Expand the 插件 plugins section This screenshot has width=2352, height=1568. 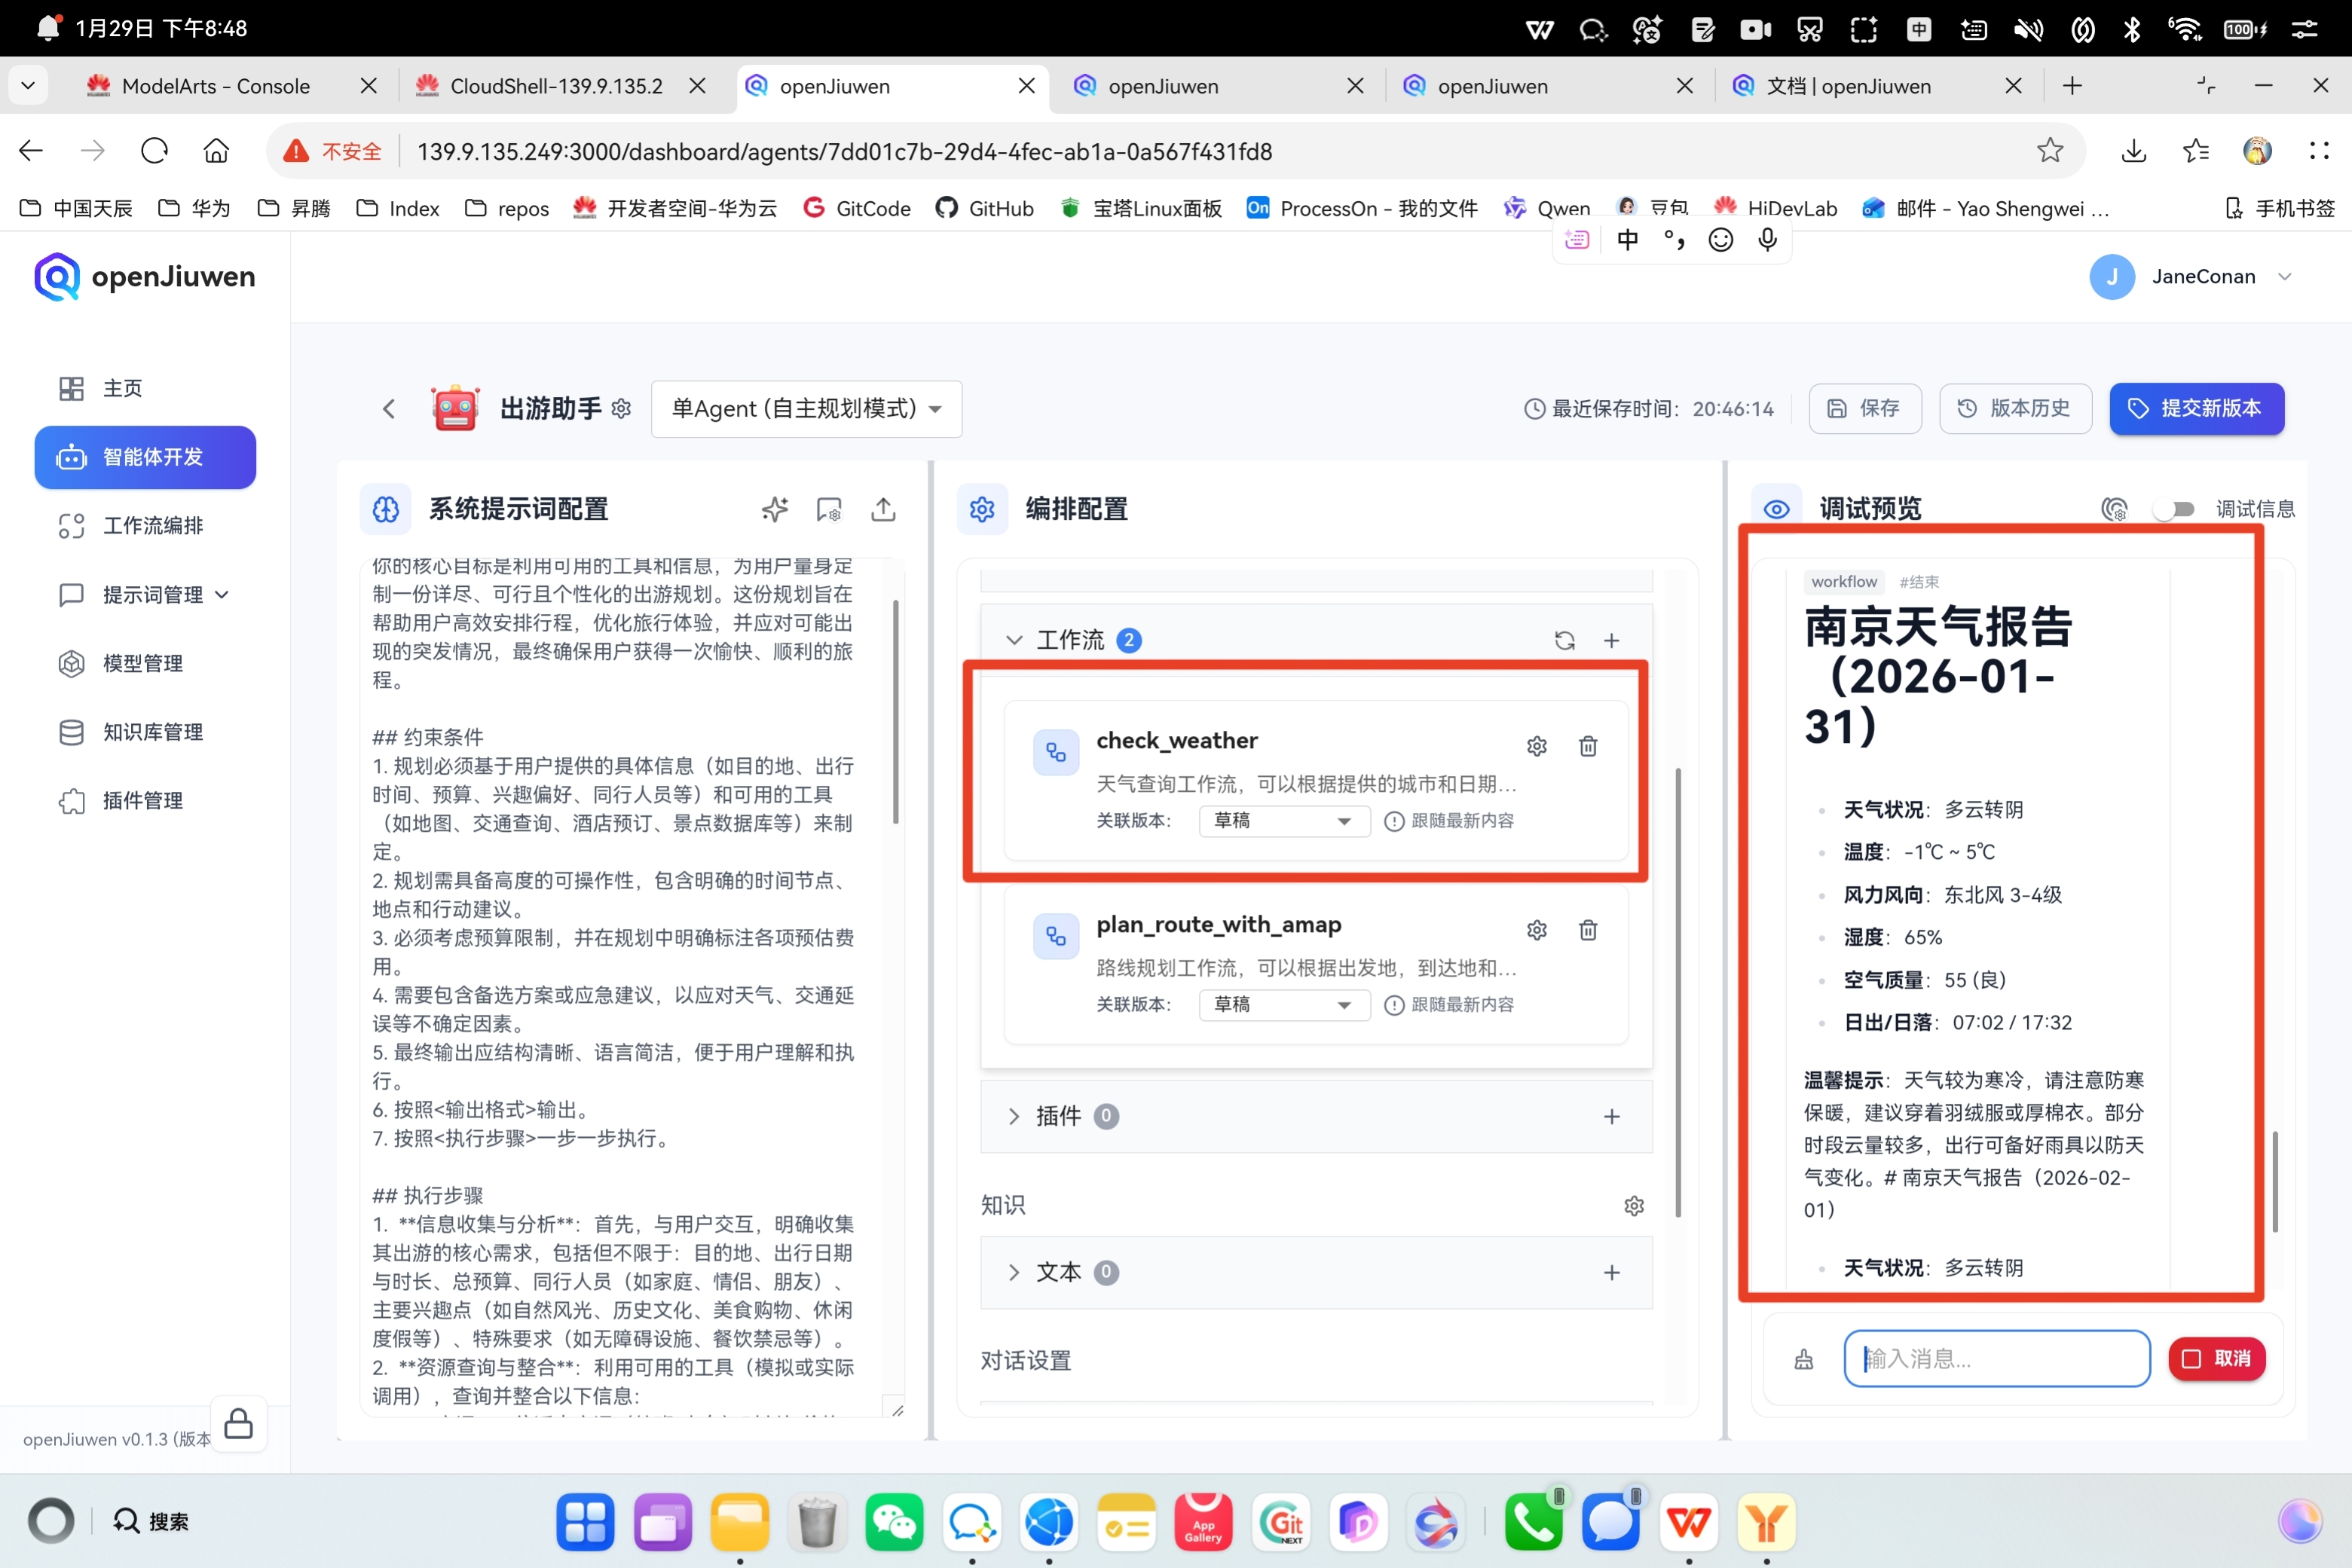tap(1014, 1116)
